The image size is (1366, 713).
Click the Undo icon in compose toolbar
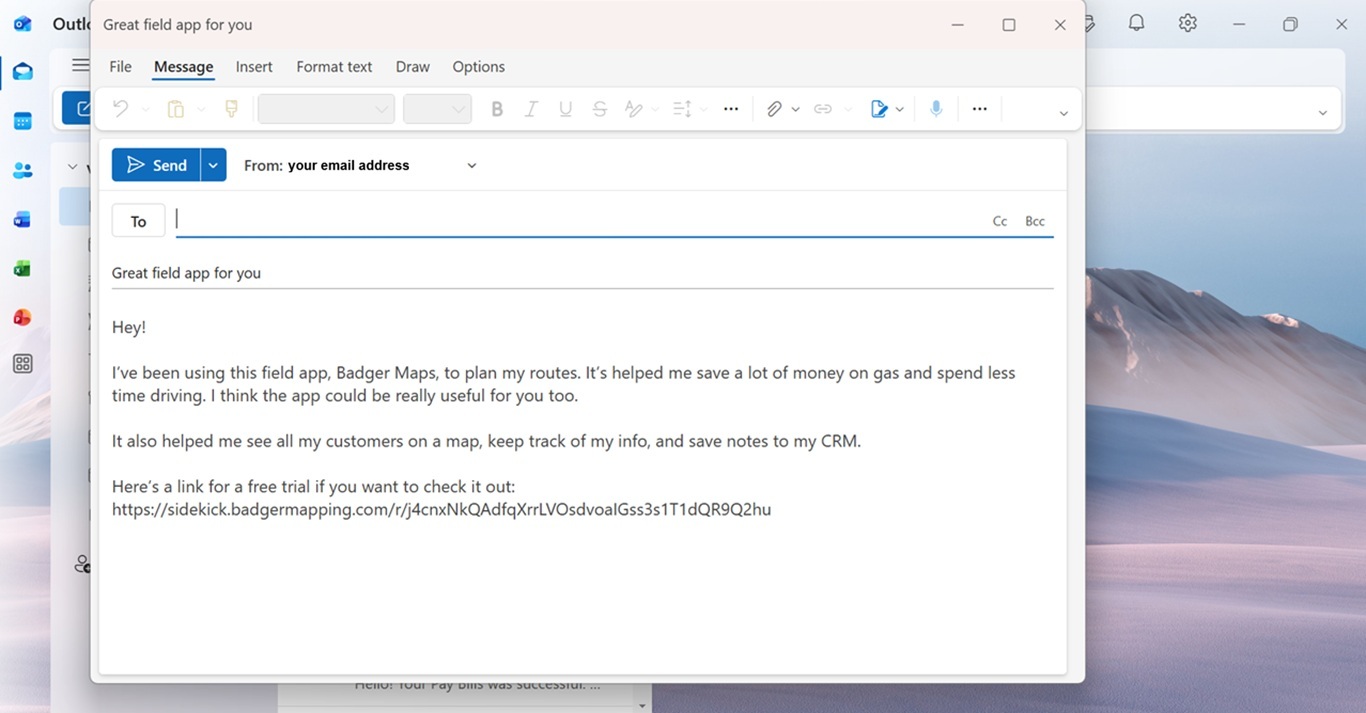click(121, 109)
